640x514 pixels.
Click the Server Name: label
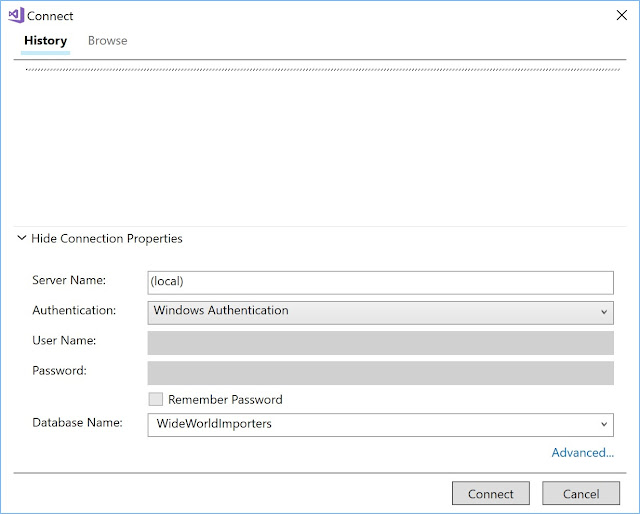(69, 280)
